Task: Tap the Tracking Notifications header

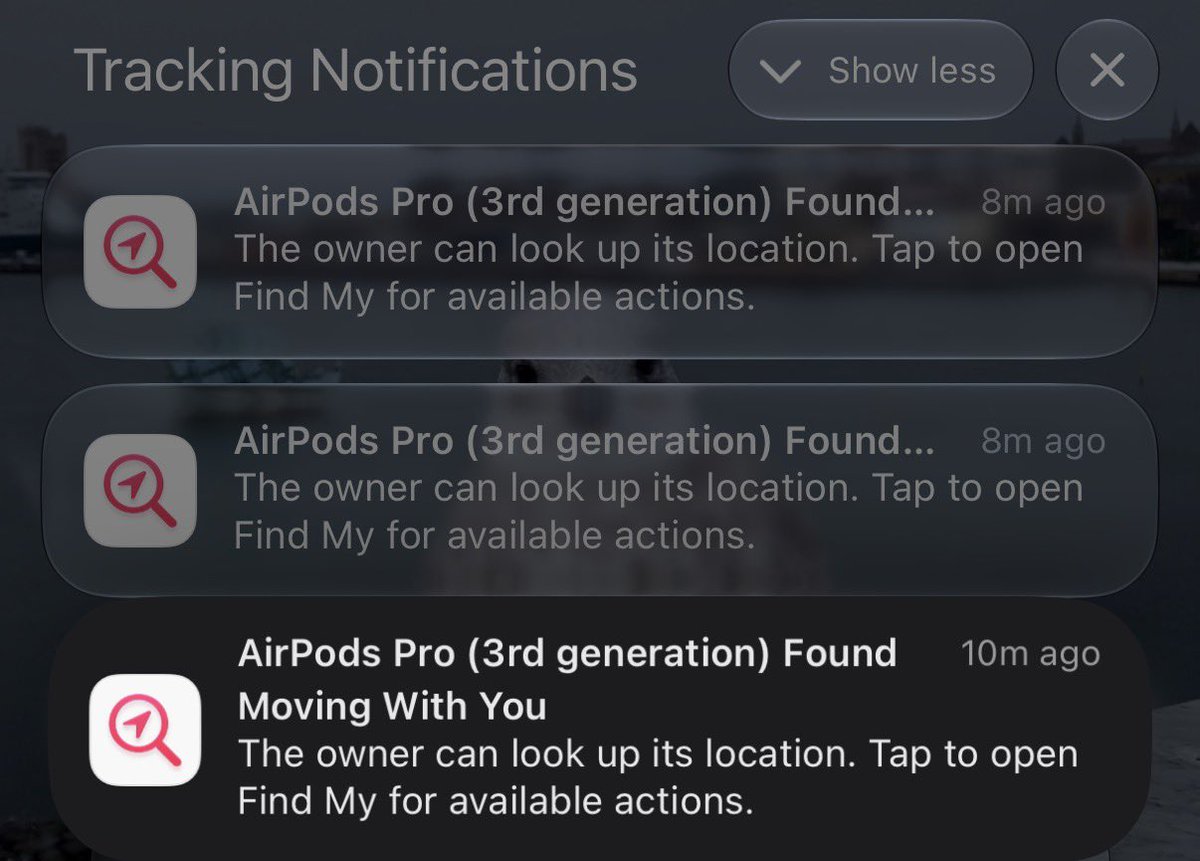Action: [356, 71]
